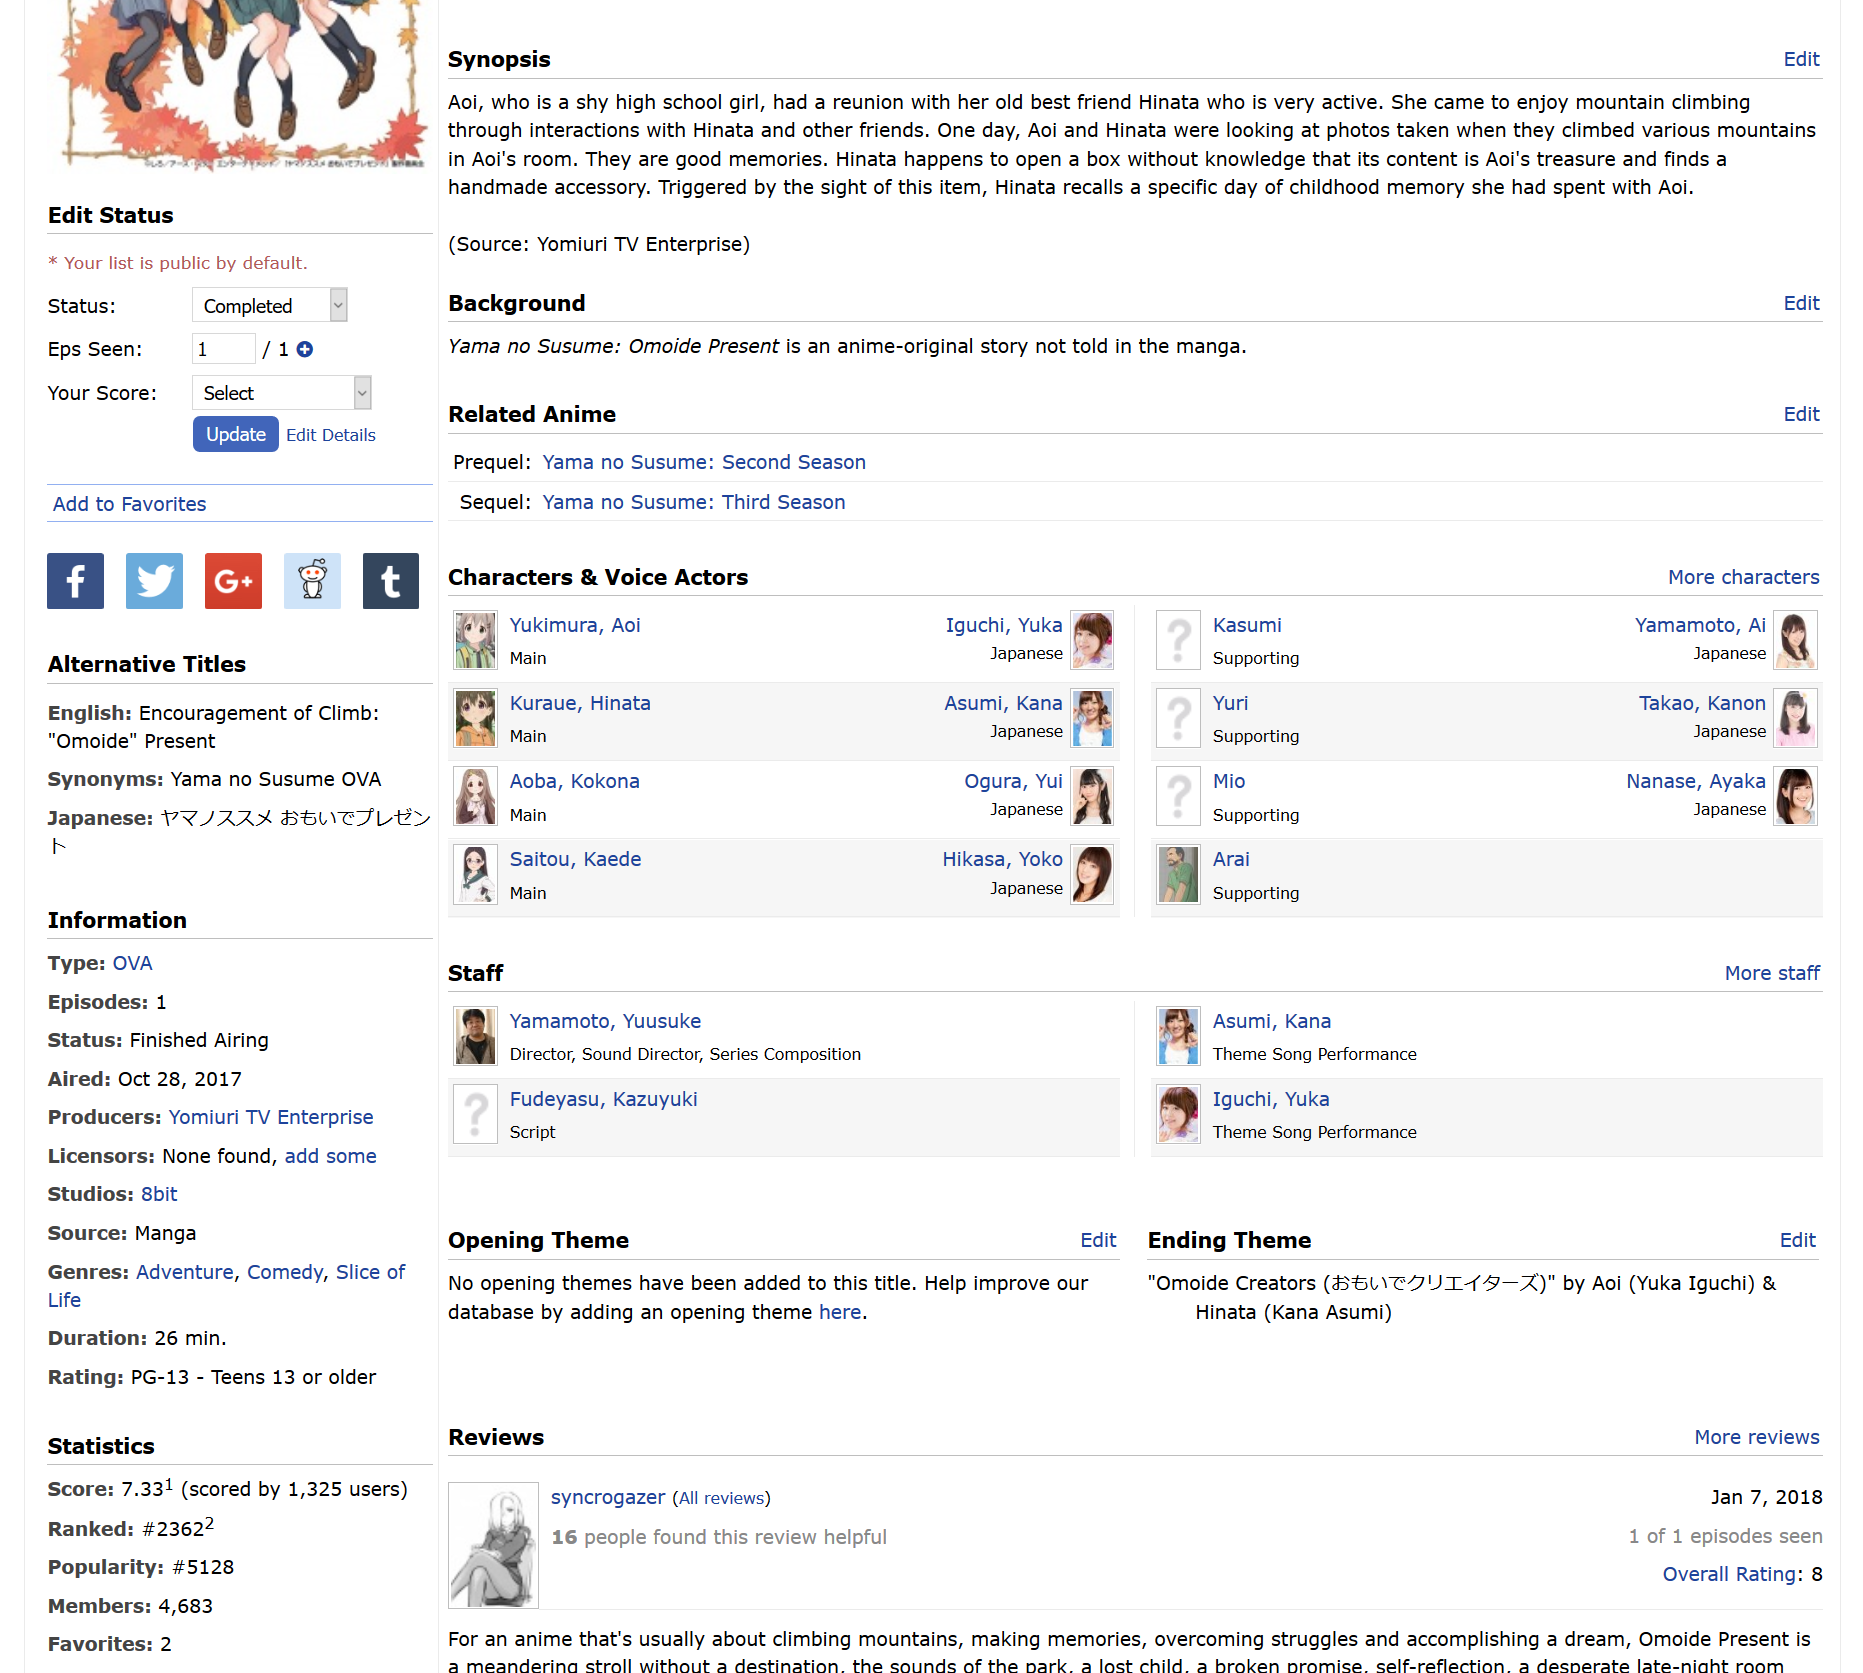Increment episodes seen with plus icon
Screen dimensions: 1863x1673
(305, 349)
